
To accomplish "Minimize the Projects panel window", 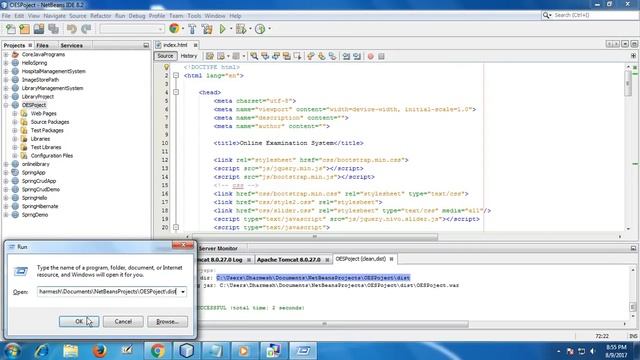I will [146, 45].
